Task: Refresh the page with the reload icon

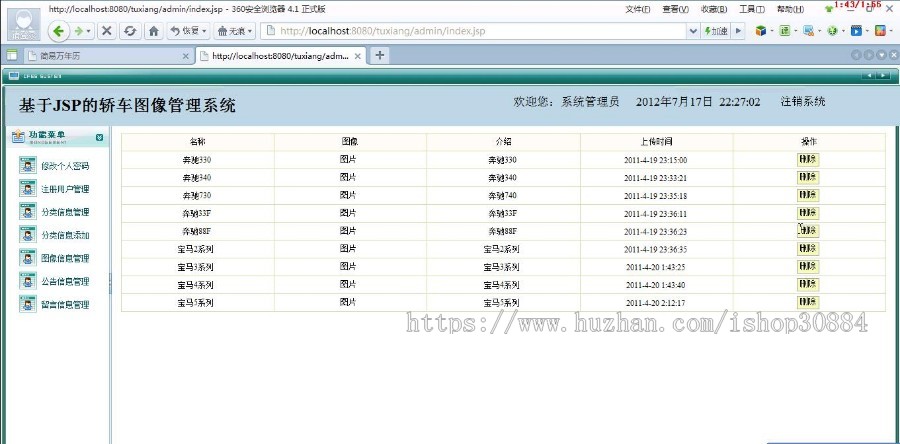Action: tap(130, 31)
